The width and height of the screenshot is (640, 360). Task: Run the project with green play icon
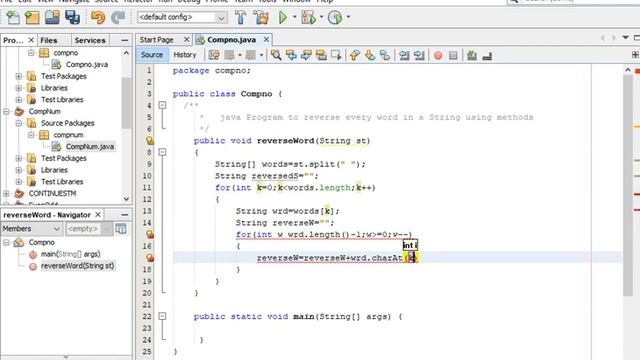coord(282,17)
